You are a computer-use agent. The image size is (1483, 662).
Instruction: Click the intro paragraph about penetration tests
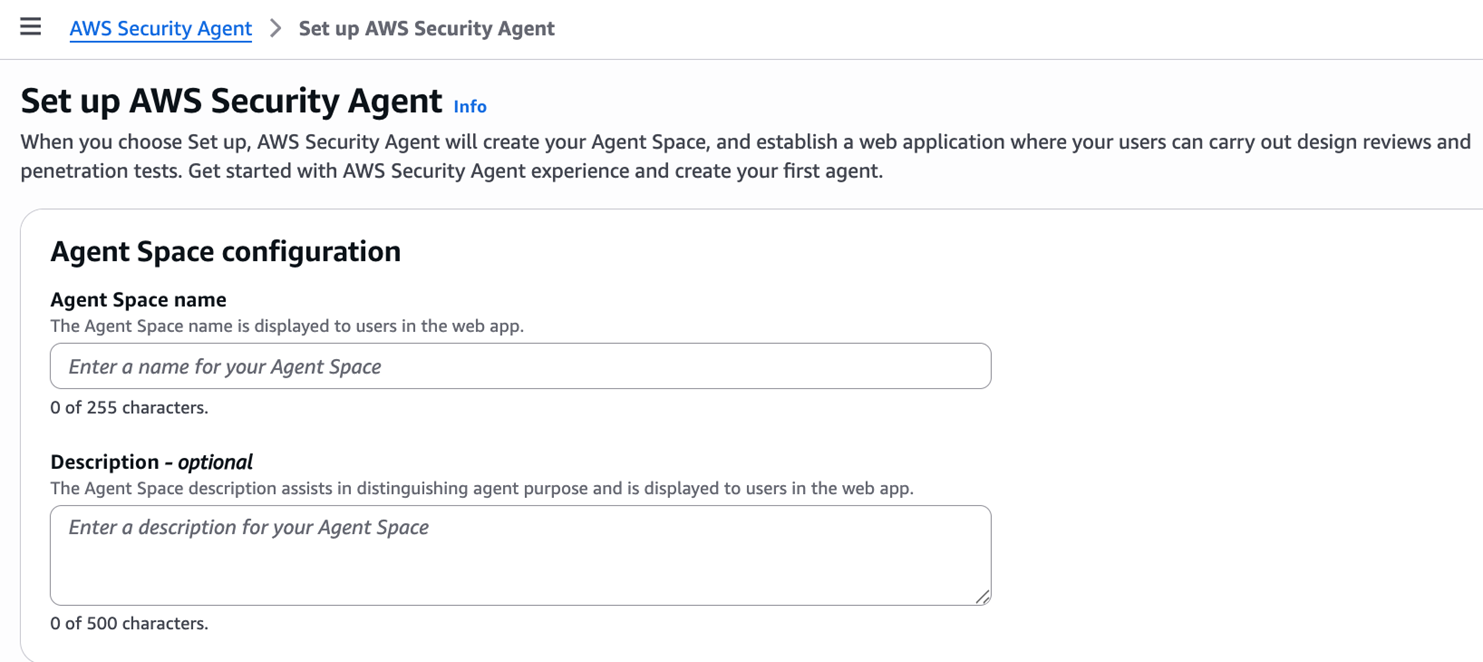745,156
